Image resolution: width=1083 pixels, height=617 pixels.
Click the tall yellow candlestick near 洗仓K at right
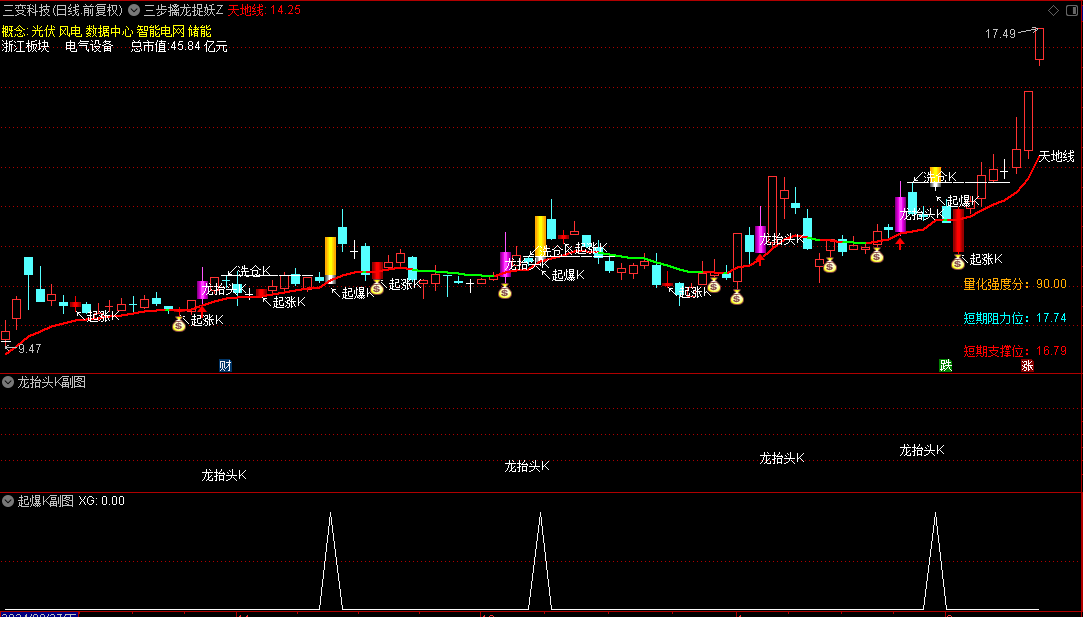coord(936,176)
